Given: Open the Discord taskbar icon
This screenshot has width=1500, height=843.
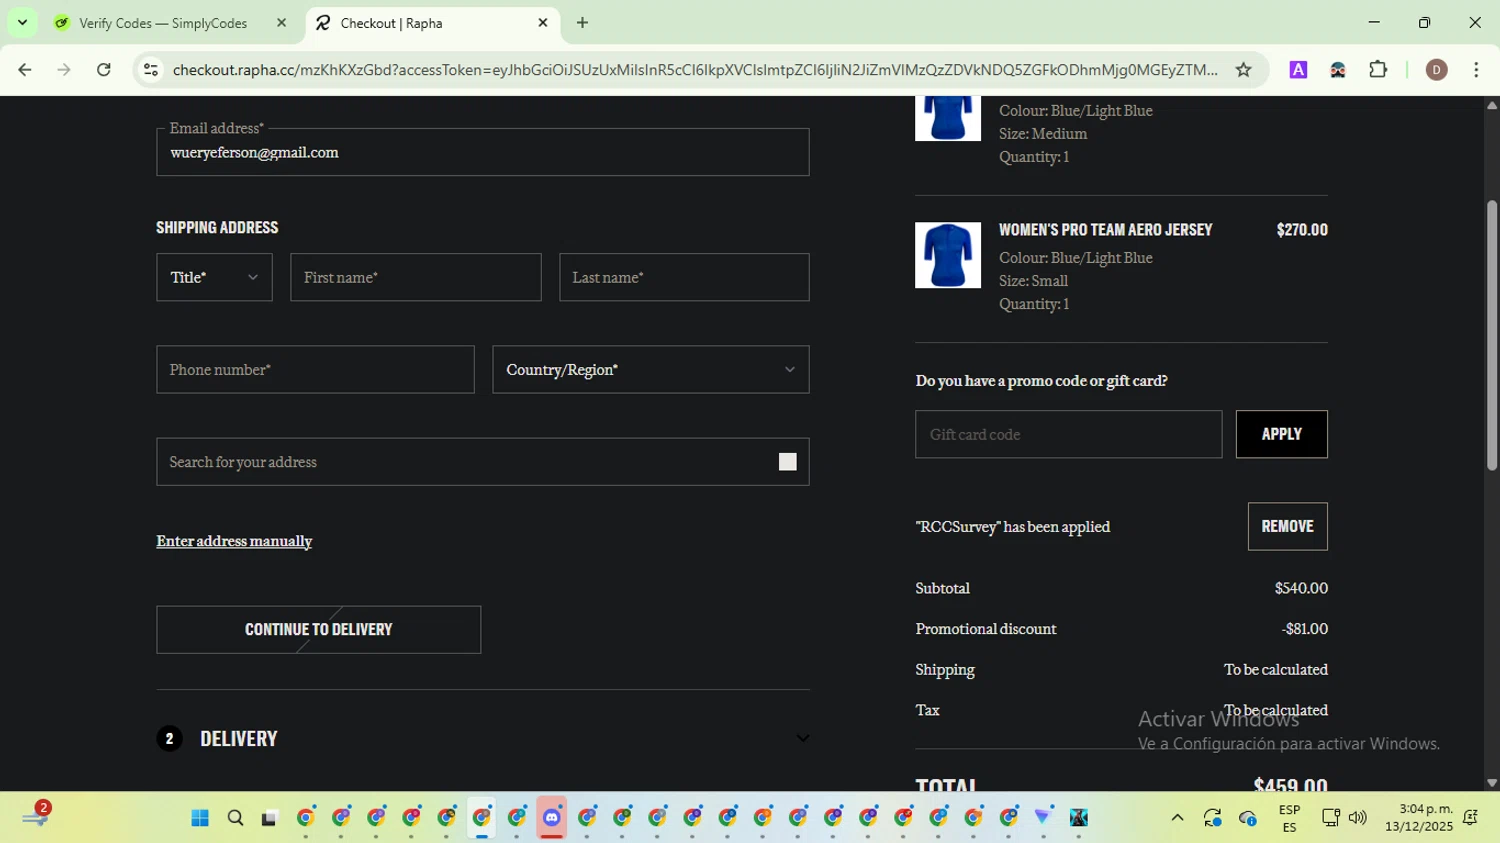Looking at the screenshot, I should click(x=552, y=818).
